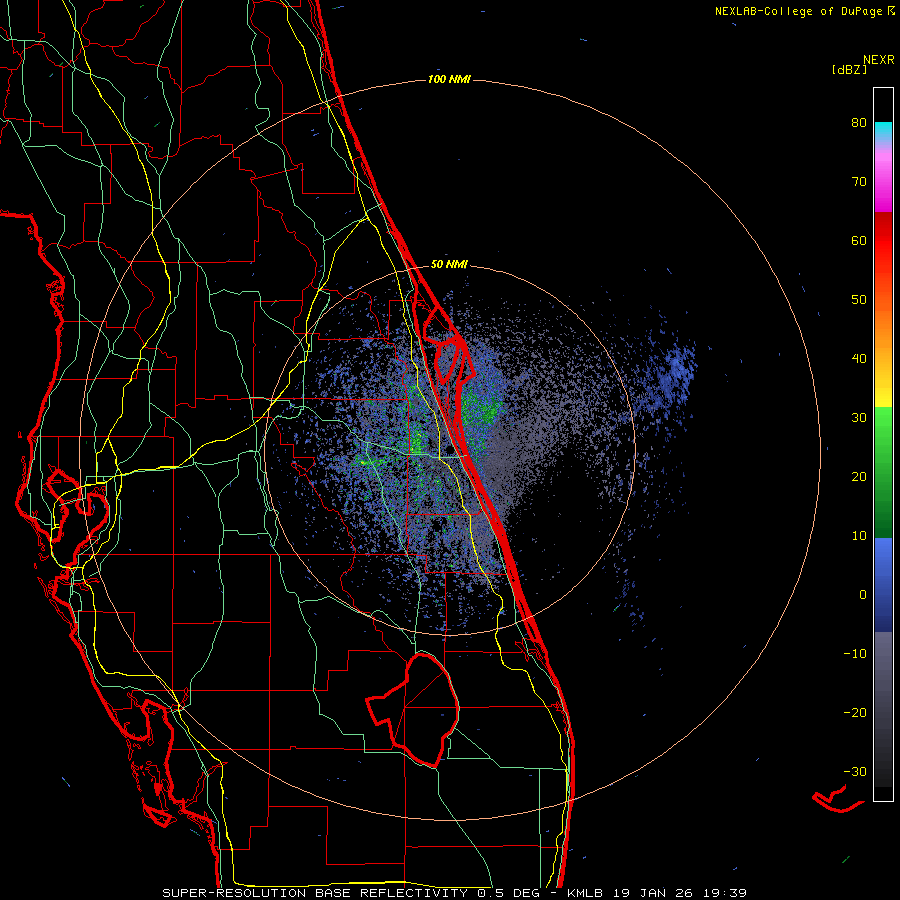Select the "-10" dBZ scale value
This screenshot has height=900, width=900.
point(855,654)
